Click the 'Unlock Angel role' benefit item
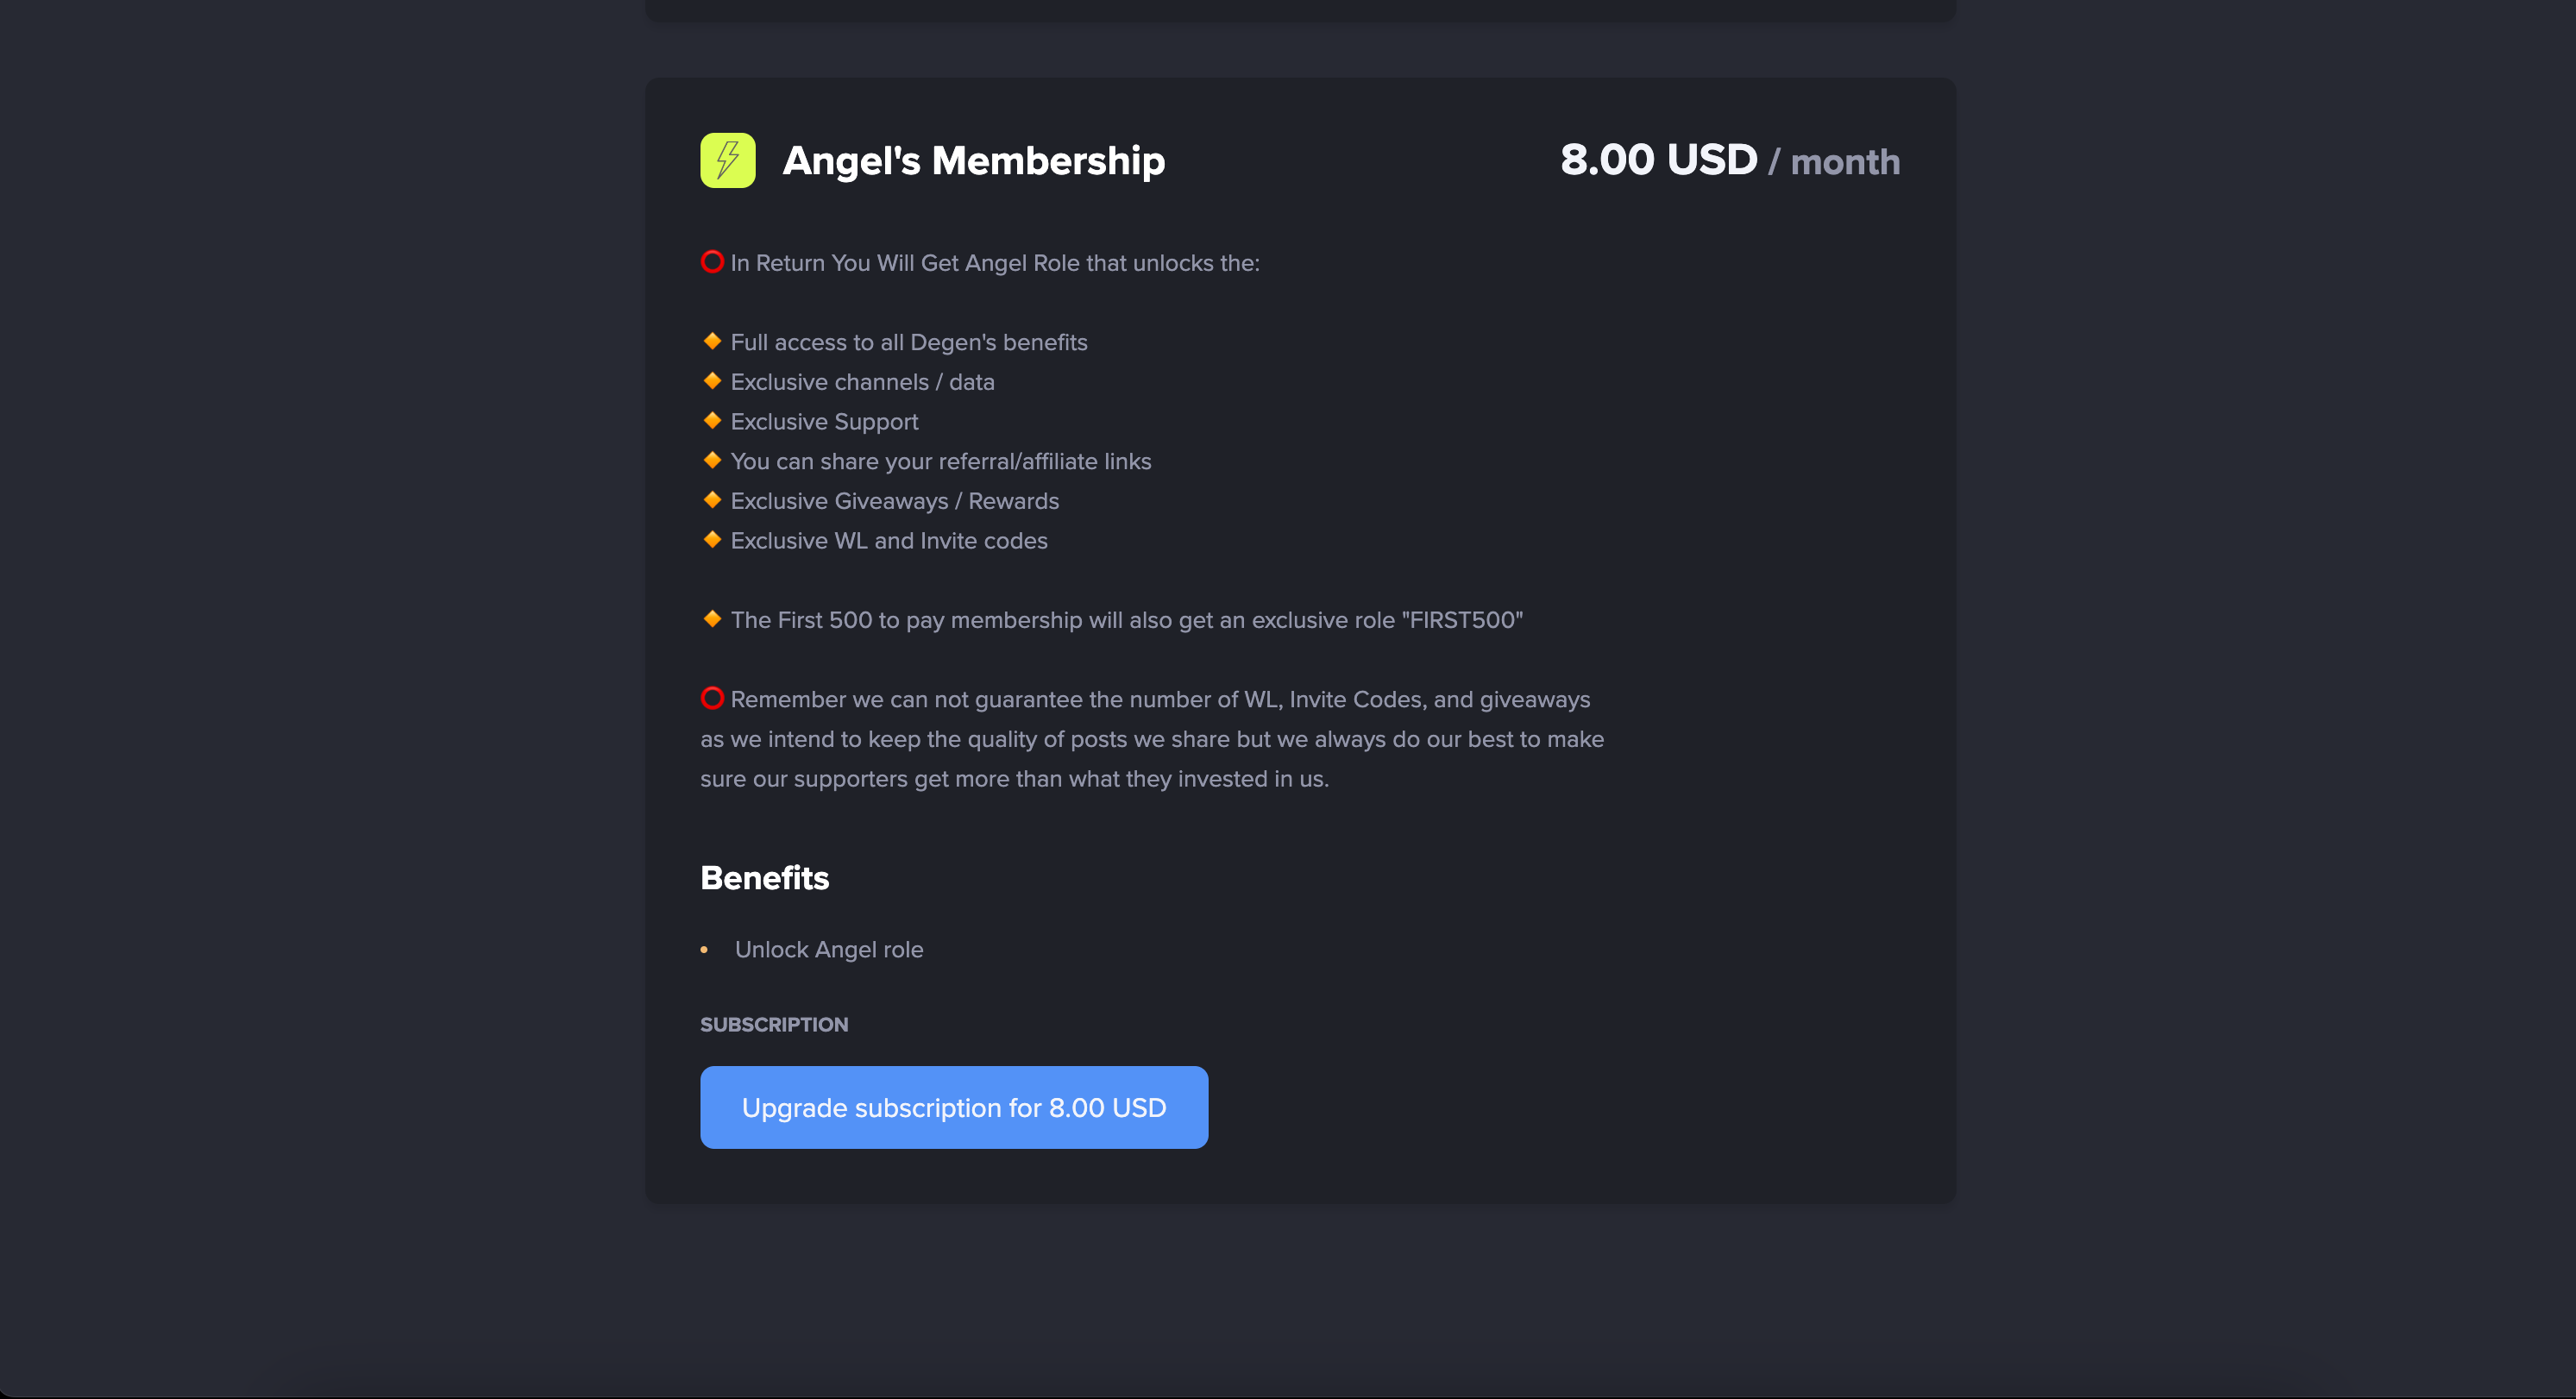 [829, 949]
